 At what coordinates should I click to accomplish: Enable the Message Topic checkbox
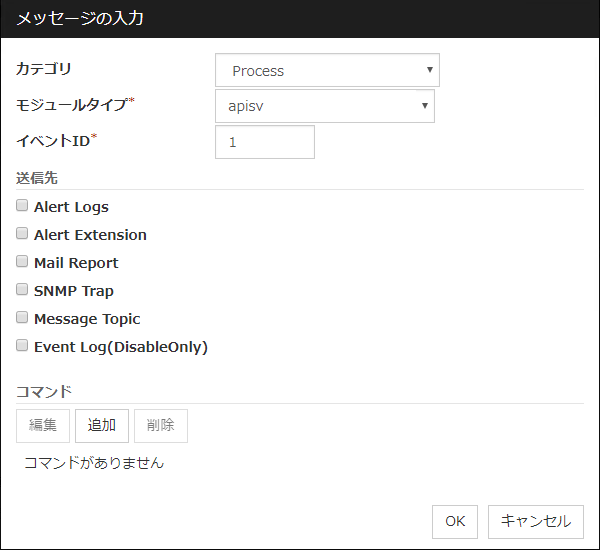pyautogui.click(x=22, y=318)
